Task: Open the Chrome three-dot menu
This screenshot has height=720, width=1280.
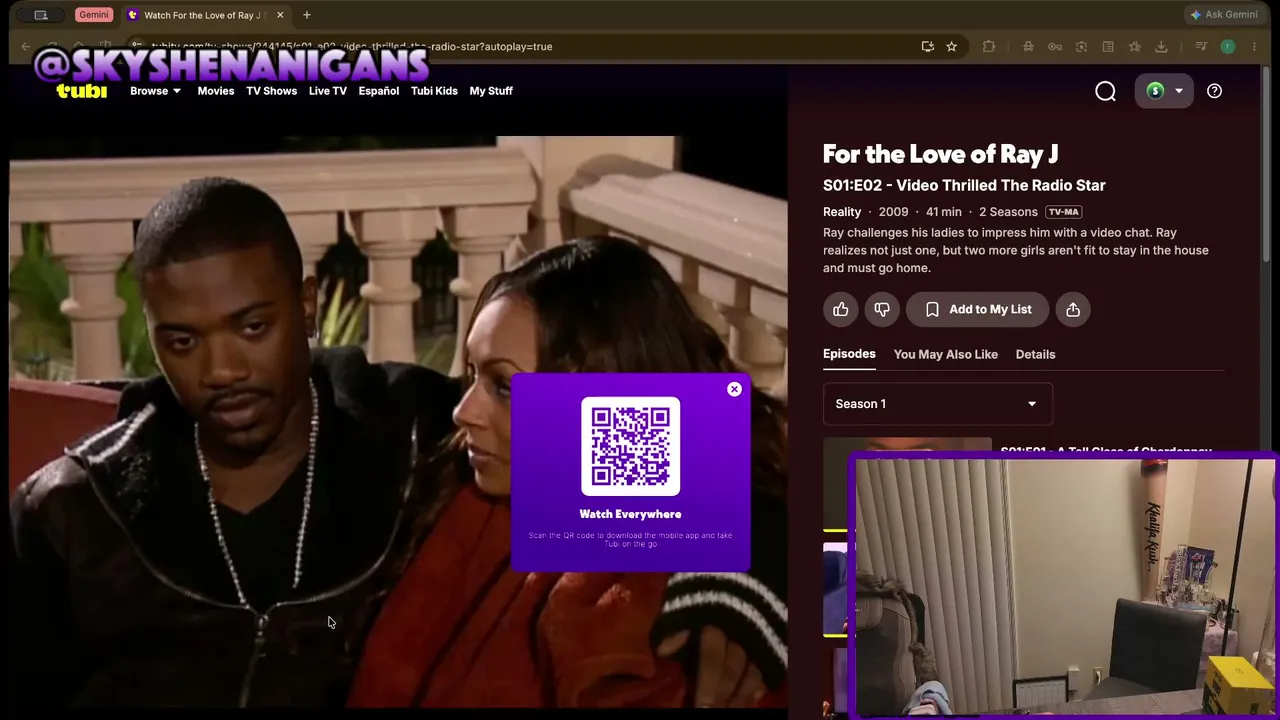Action: pyautogui.click(x=1254, y=46)
